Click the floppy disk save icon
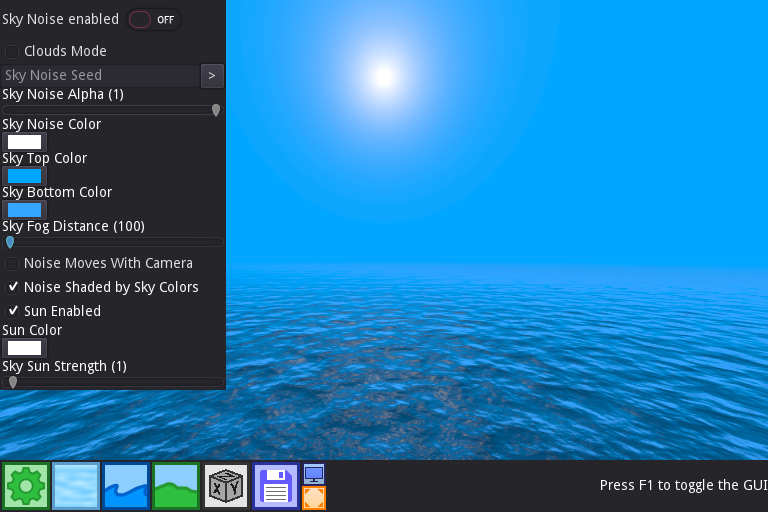 point(276,486)
